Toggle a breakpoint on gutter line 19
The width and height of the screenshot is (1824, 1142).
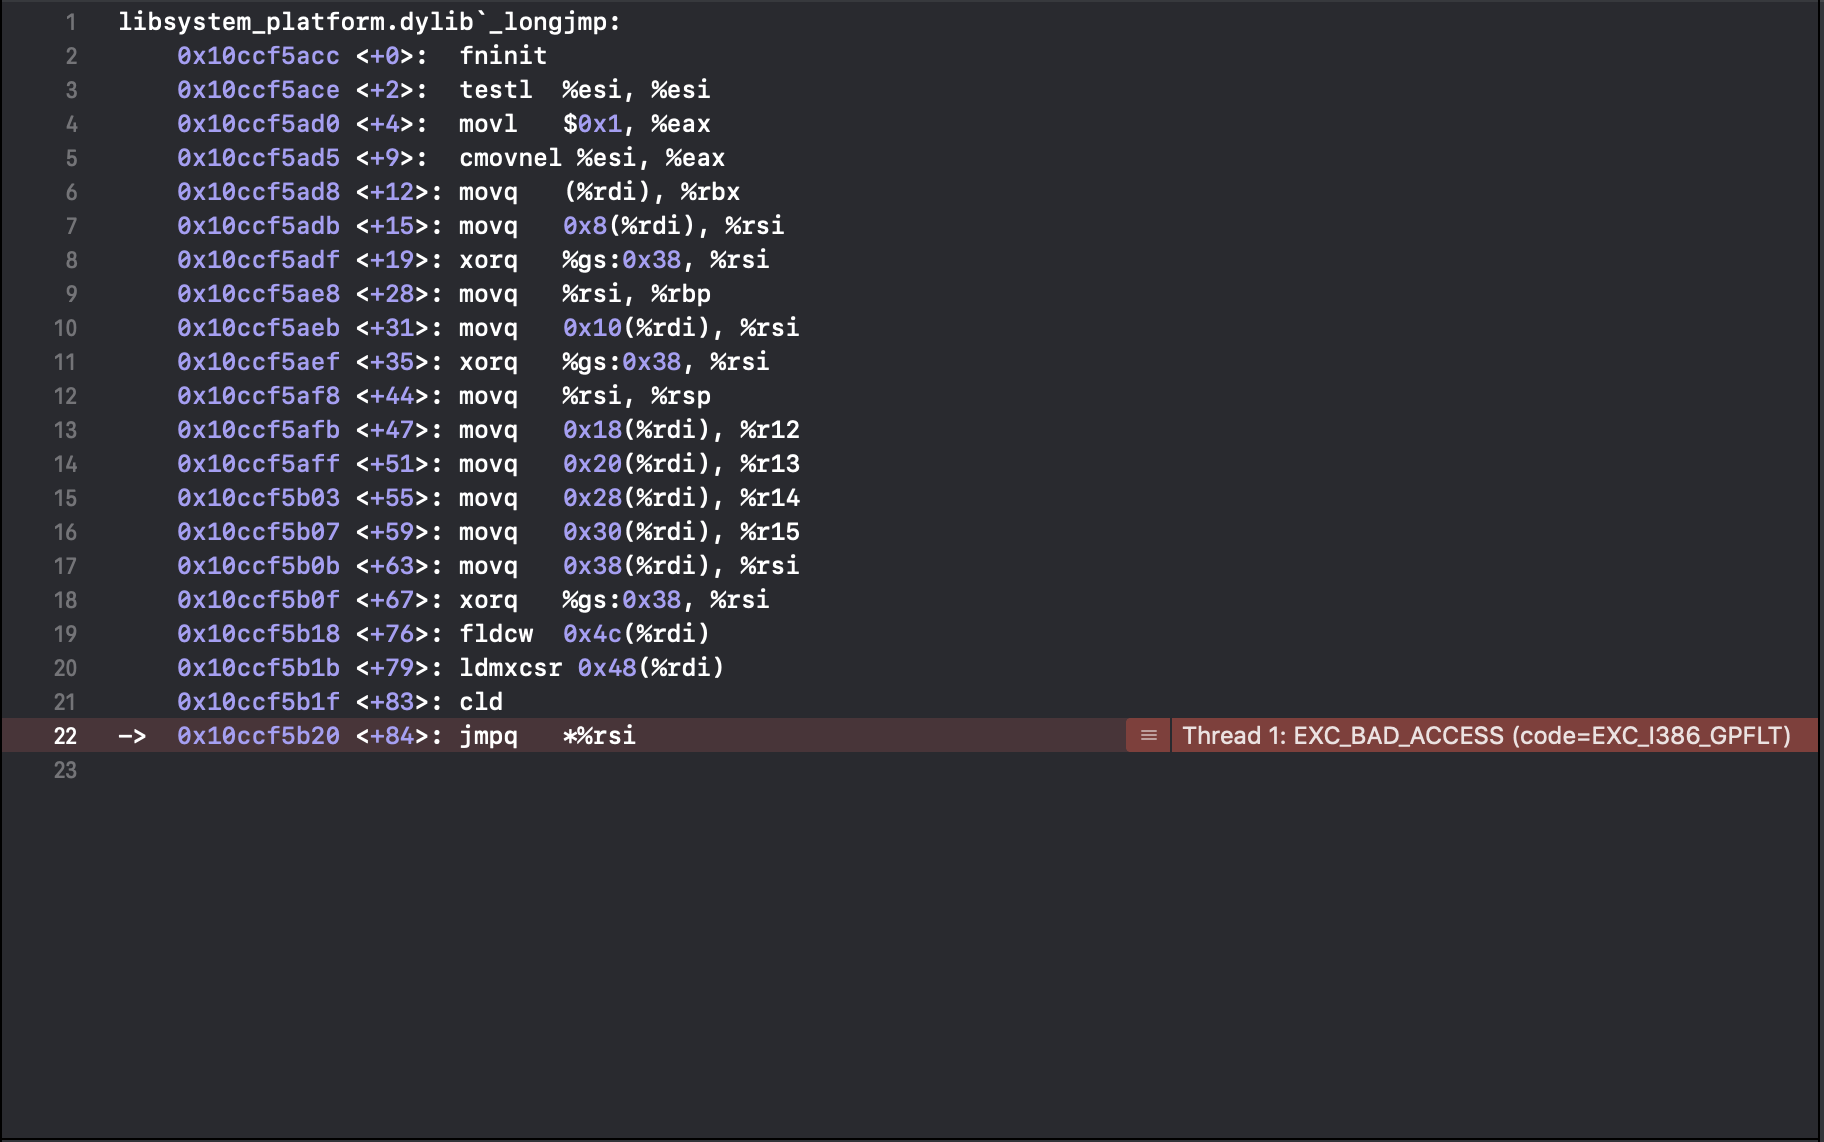(65, 633)
